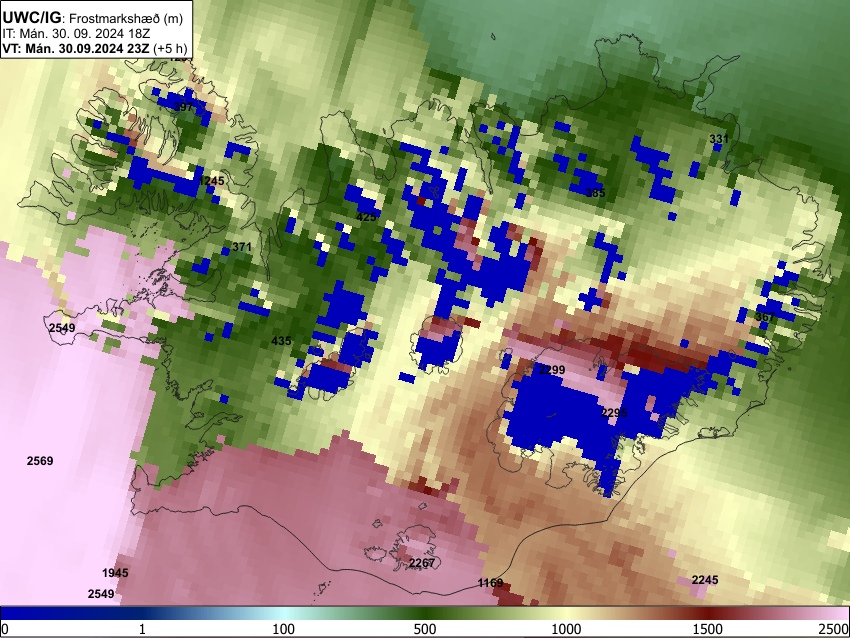The height and width of the screenshot is (638, 850).
Task: Click the 100 tick on the color scale
Action: (x=284, y=629)
